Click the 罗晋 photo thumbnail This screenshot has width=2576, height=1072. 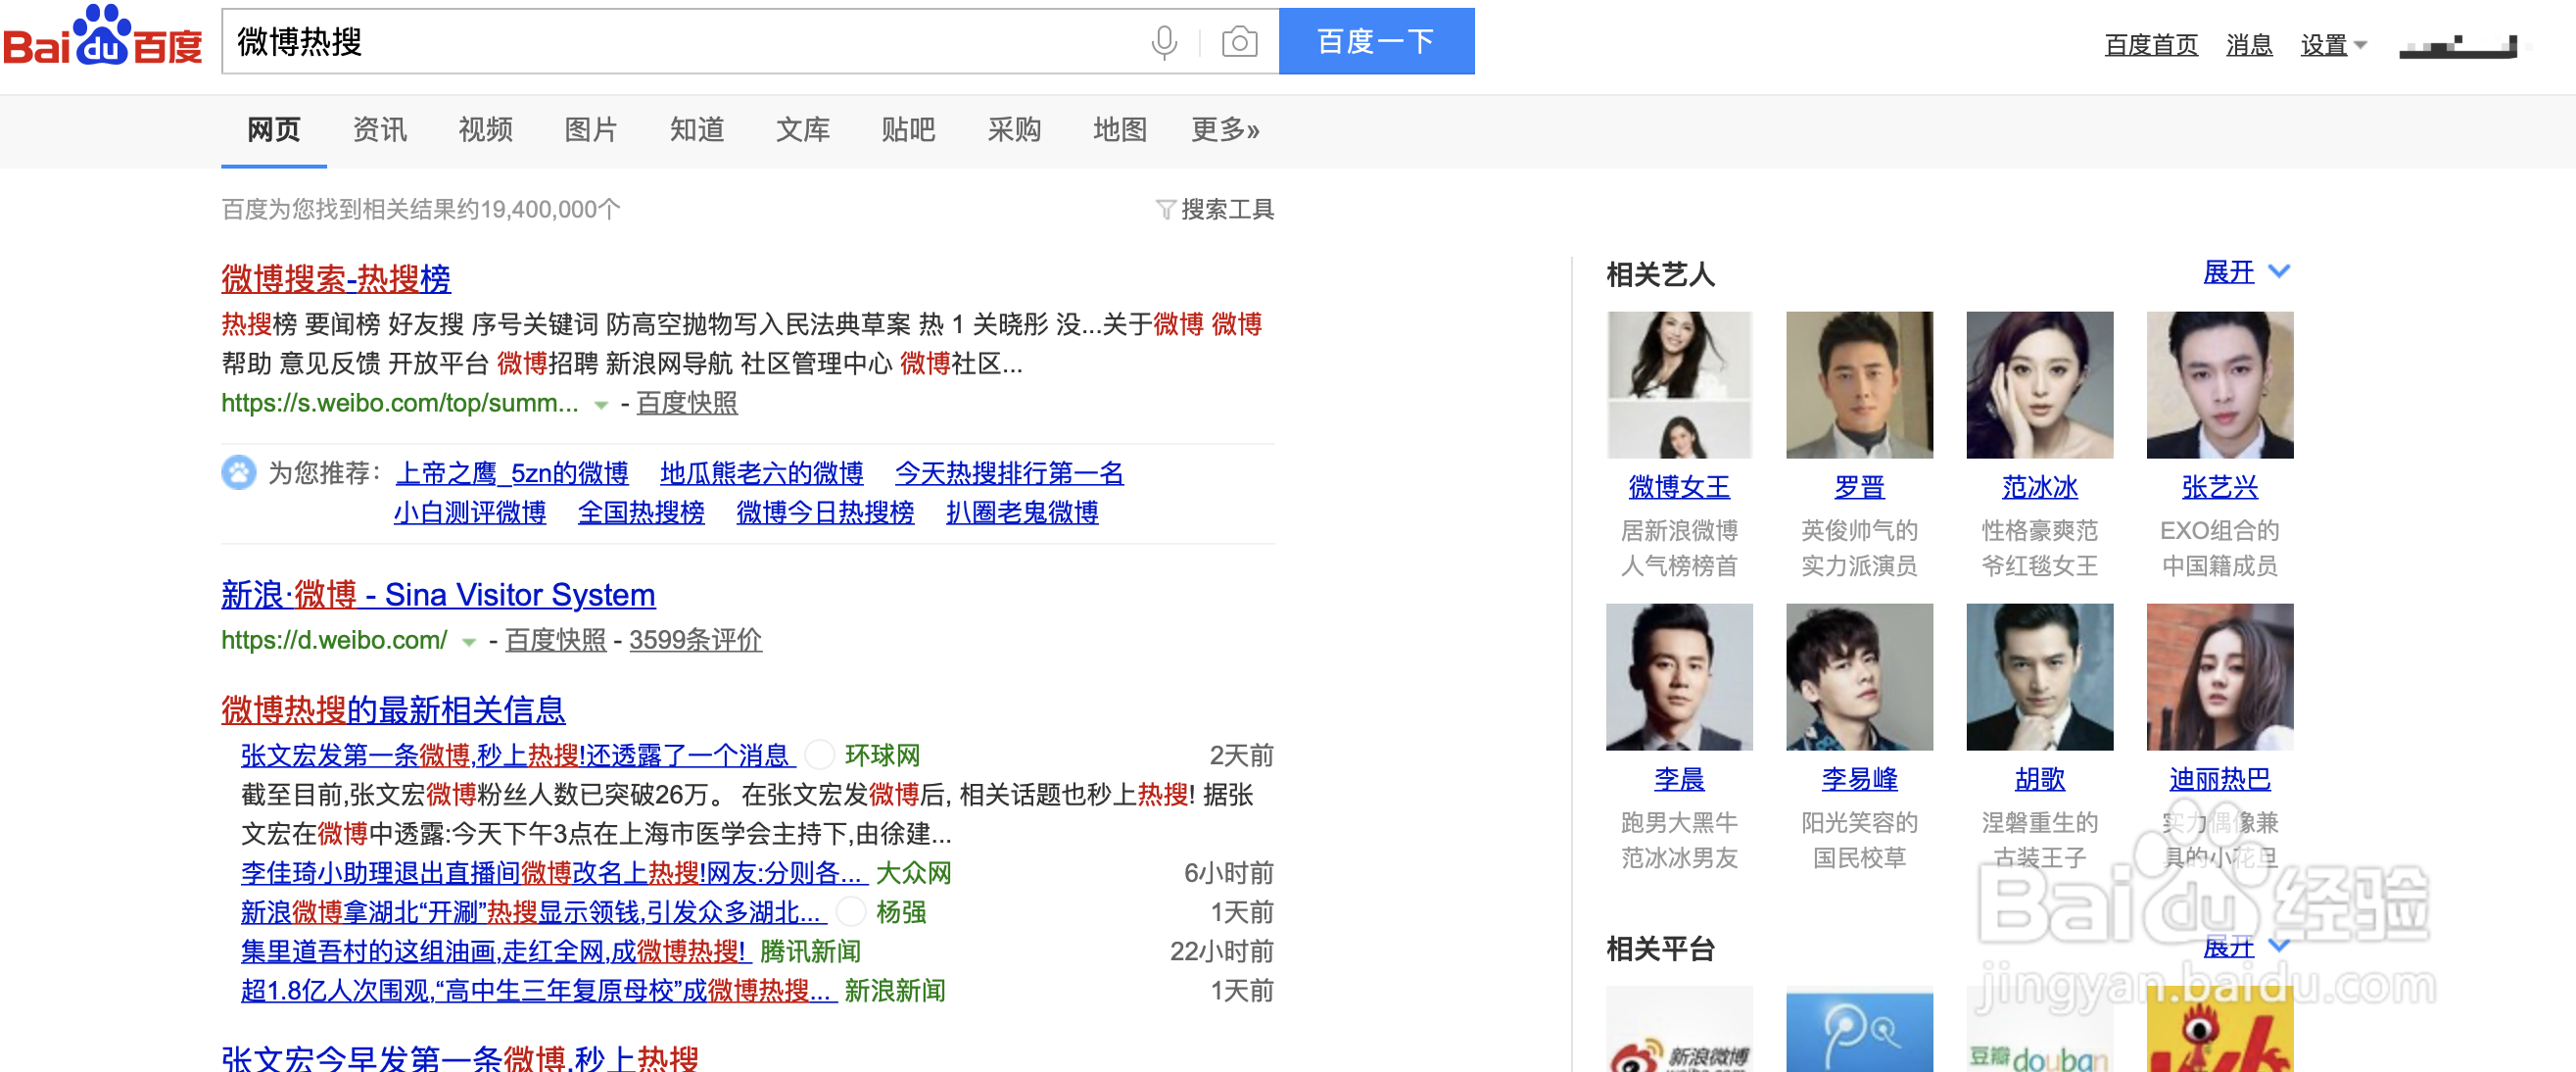click(x=1859, y=385)
